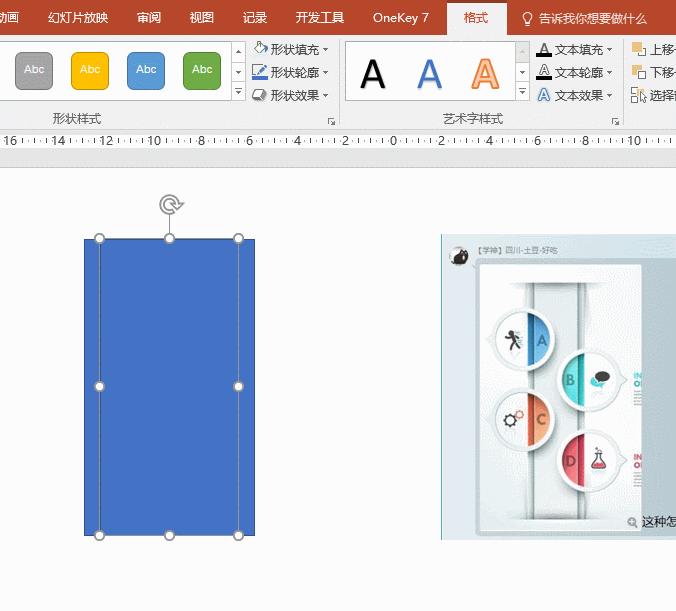Apply the black WordArt letter A style
The image size is (676, 611).
[x=373, y=73]
